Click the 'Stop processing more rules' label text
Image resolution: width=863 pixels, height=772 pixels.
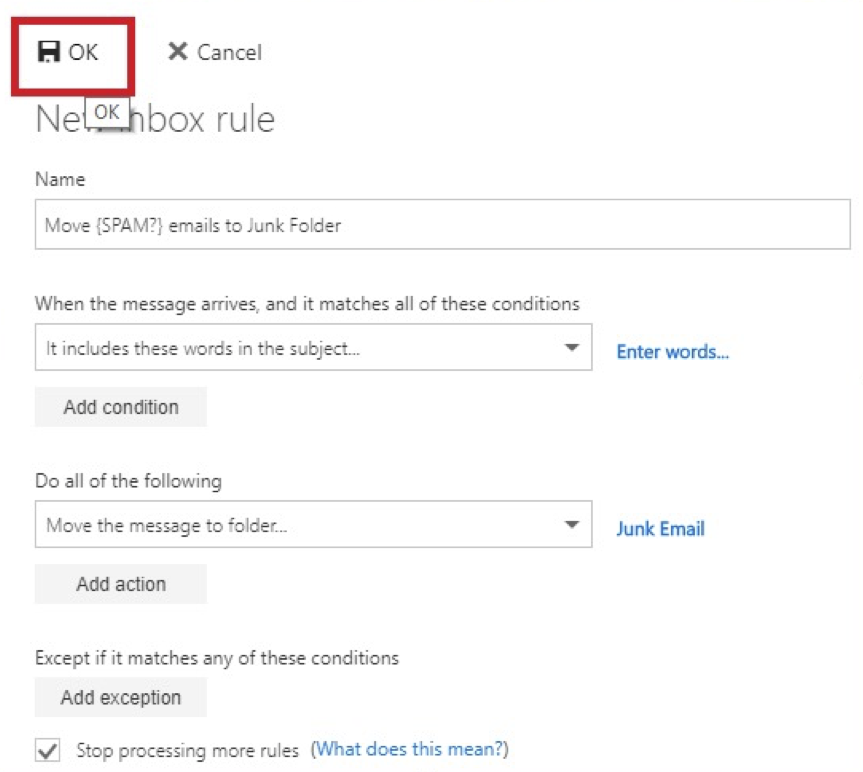(187, 750)
